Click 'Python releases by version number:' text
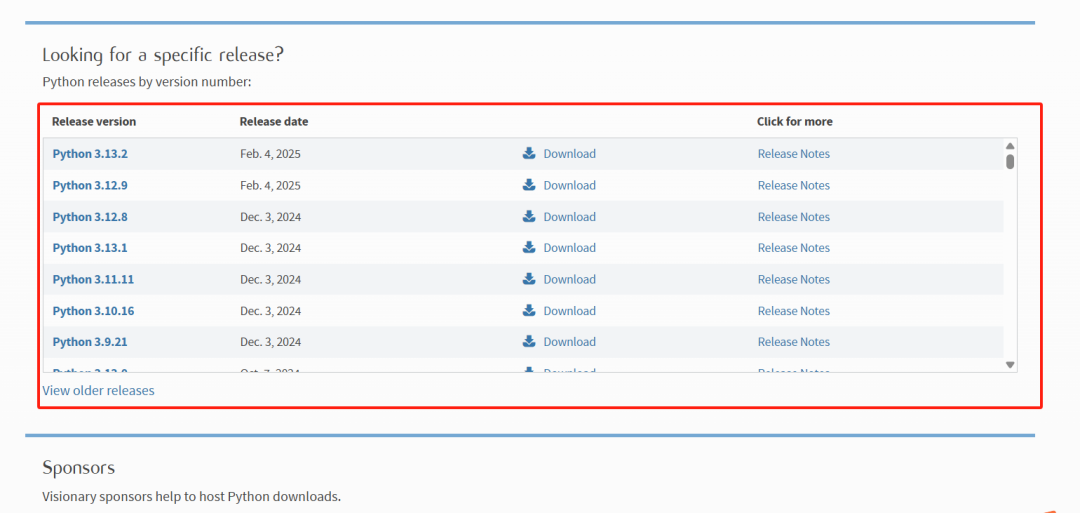This screenshot has height=513, width=1080. coord(147,82)
